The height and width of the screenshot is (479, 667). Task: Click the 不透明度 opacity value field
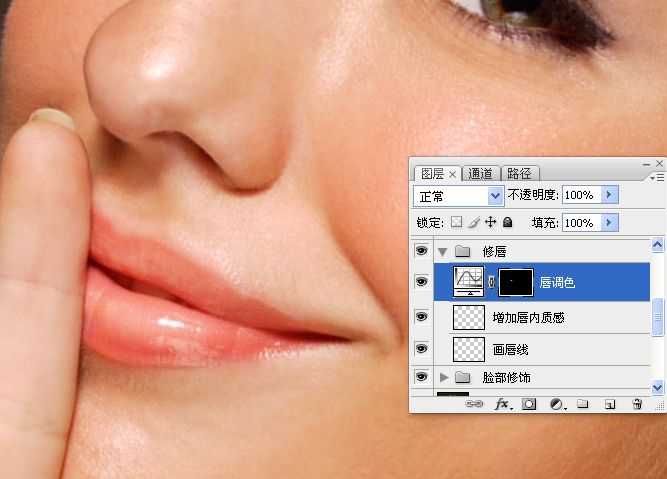click(581, 195)
